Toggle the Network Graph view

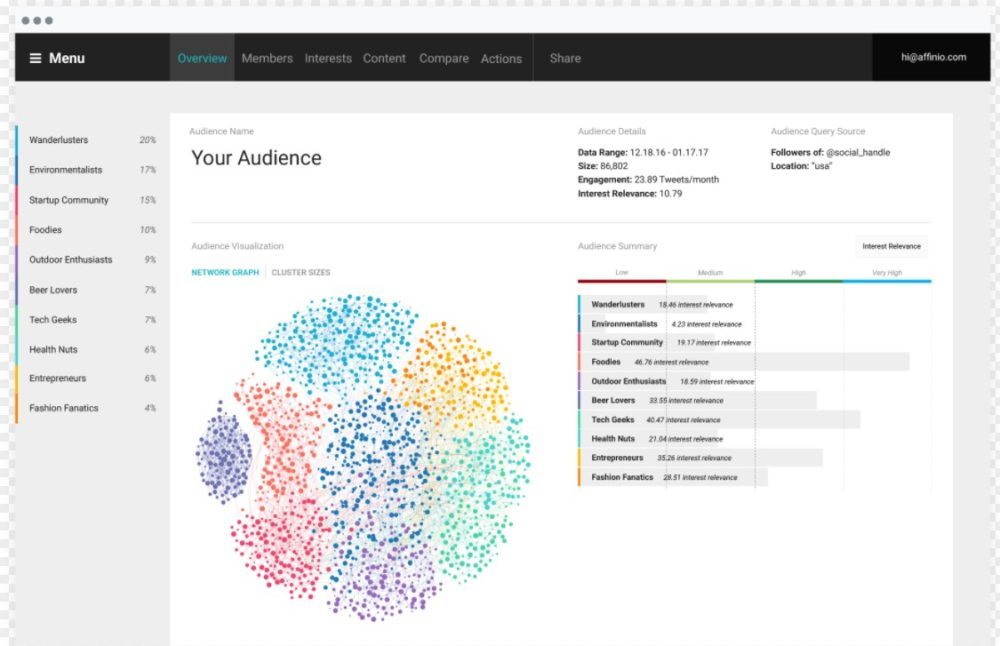[x=225, y=272]
